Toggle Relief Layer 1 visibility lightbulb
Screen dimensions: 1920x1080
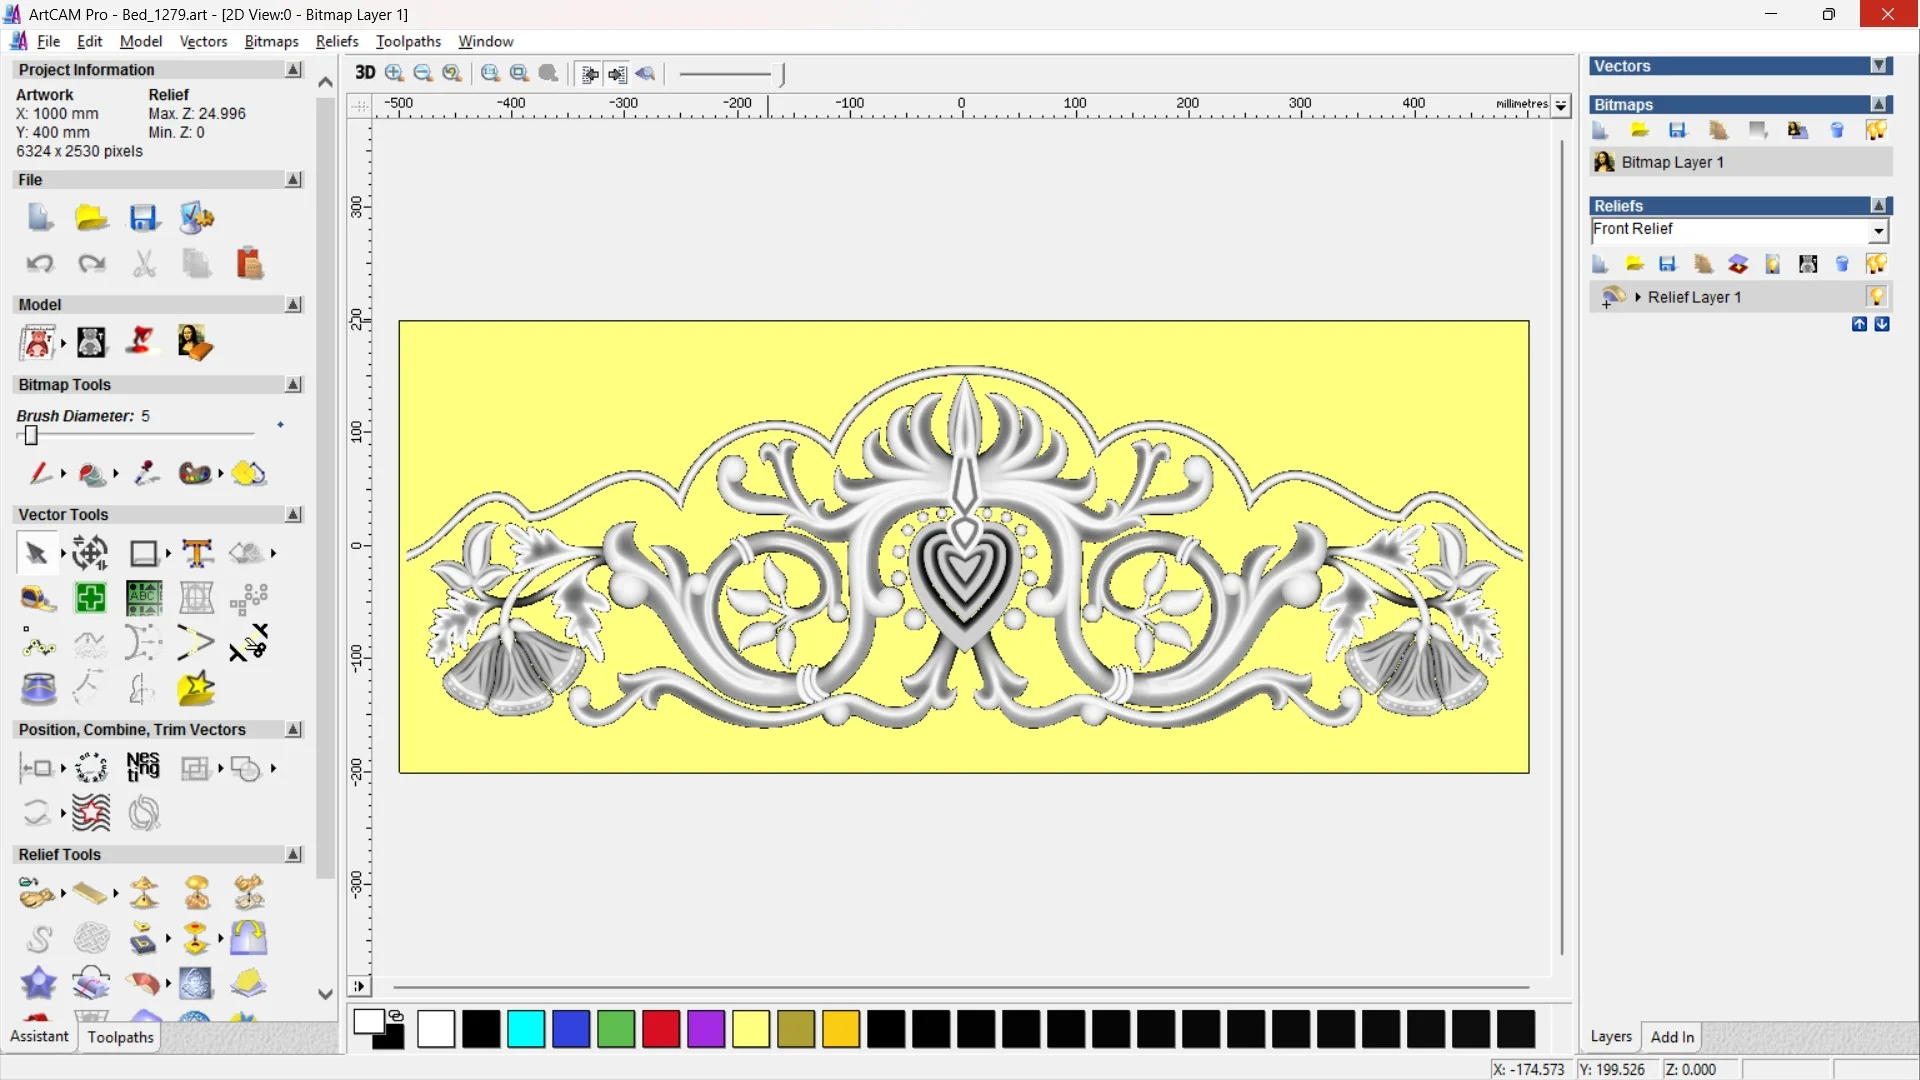1876,297
